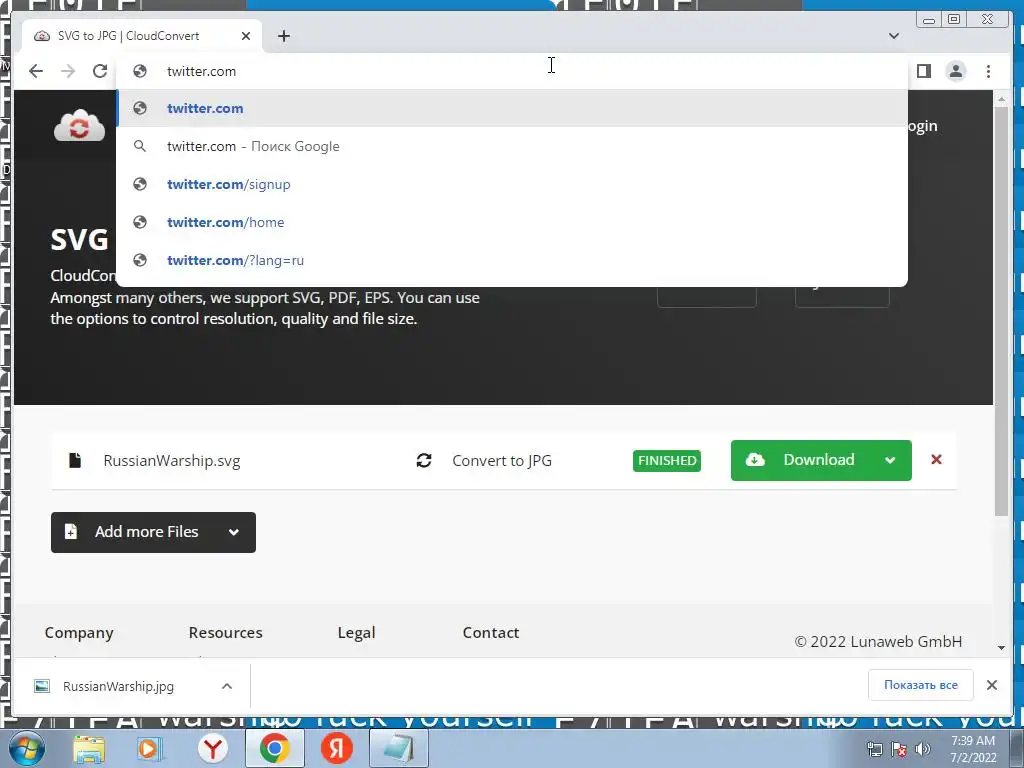Choose twitter.com Google search suggestion

point(511,146)
